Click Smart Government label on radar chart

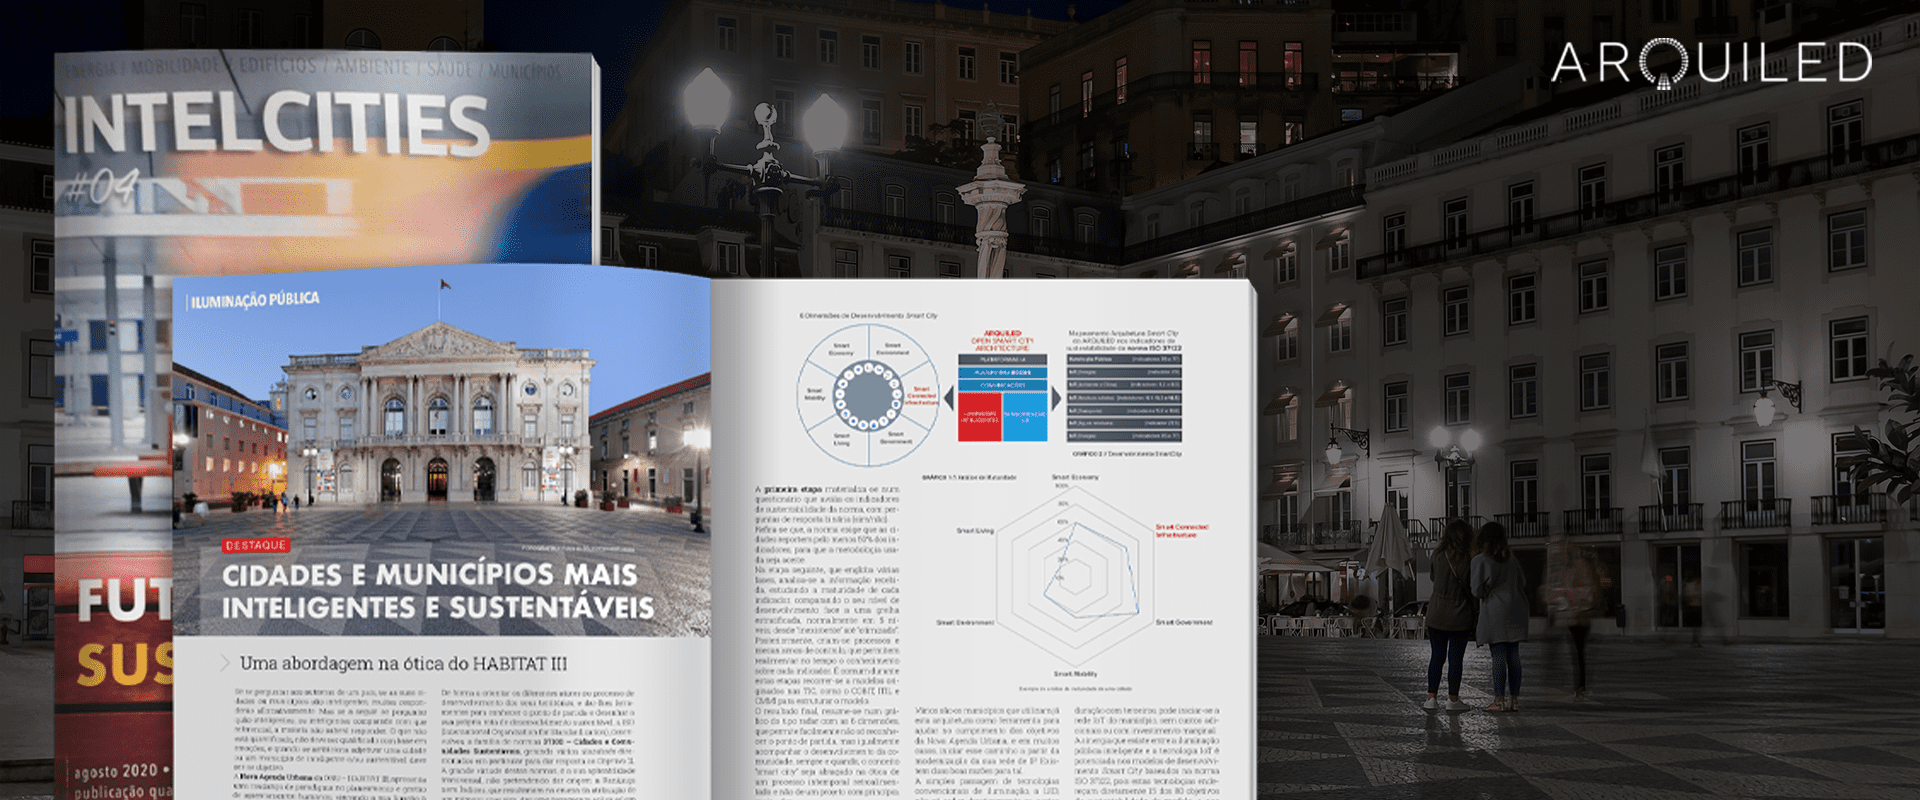tap(1184, 622)
